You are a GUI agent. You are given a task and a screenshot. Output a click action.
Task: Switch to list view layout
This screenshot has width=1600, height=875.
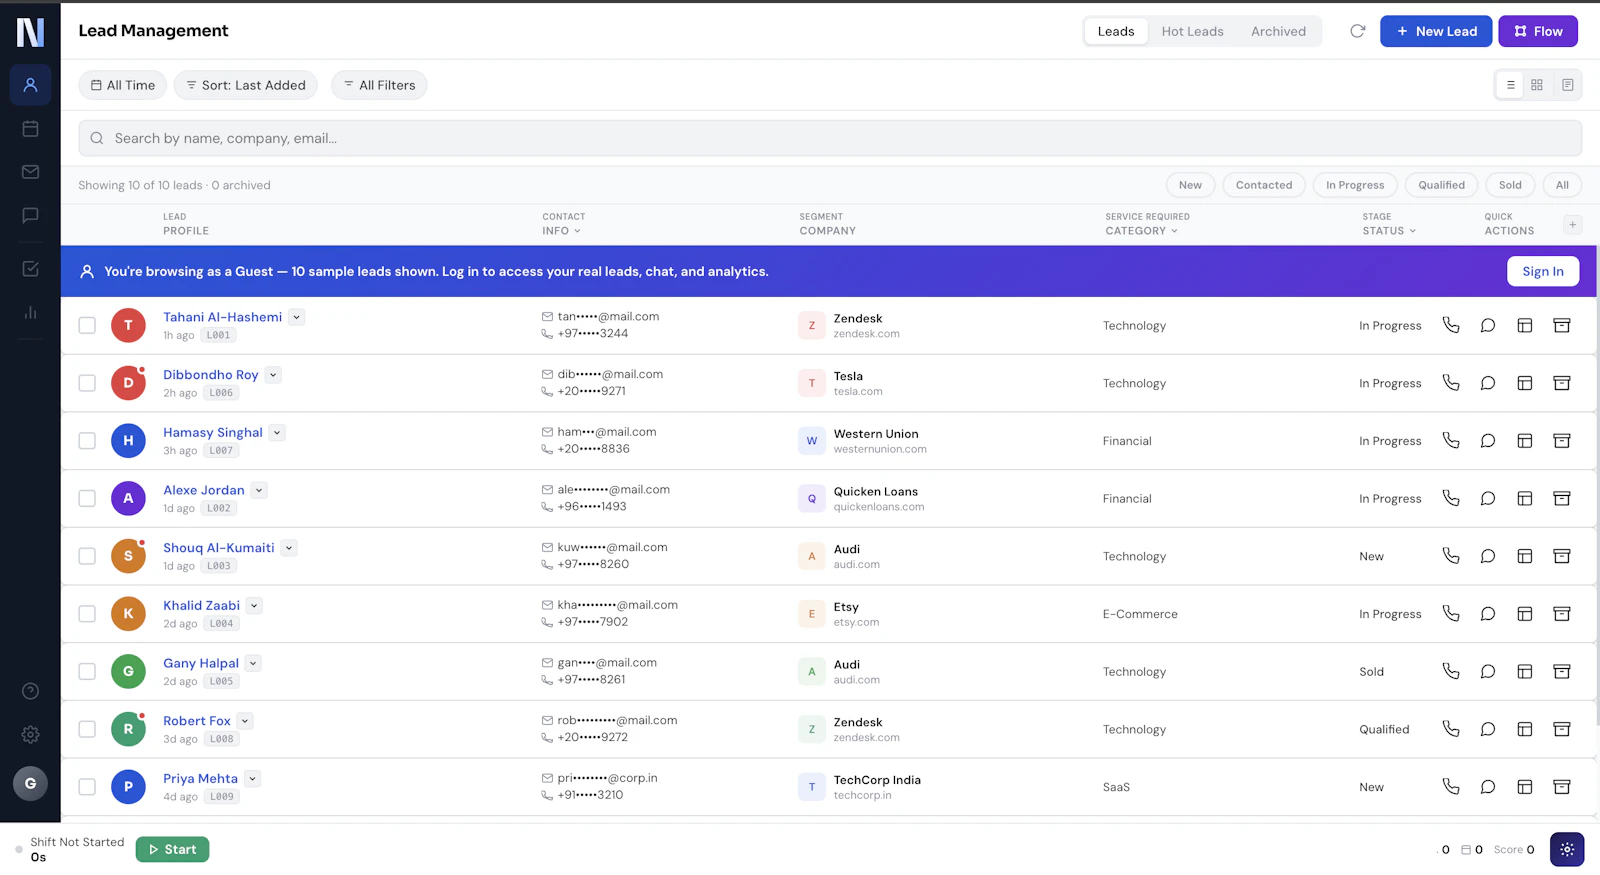click(1510, 85)
